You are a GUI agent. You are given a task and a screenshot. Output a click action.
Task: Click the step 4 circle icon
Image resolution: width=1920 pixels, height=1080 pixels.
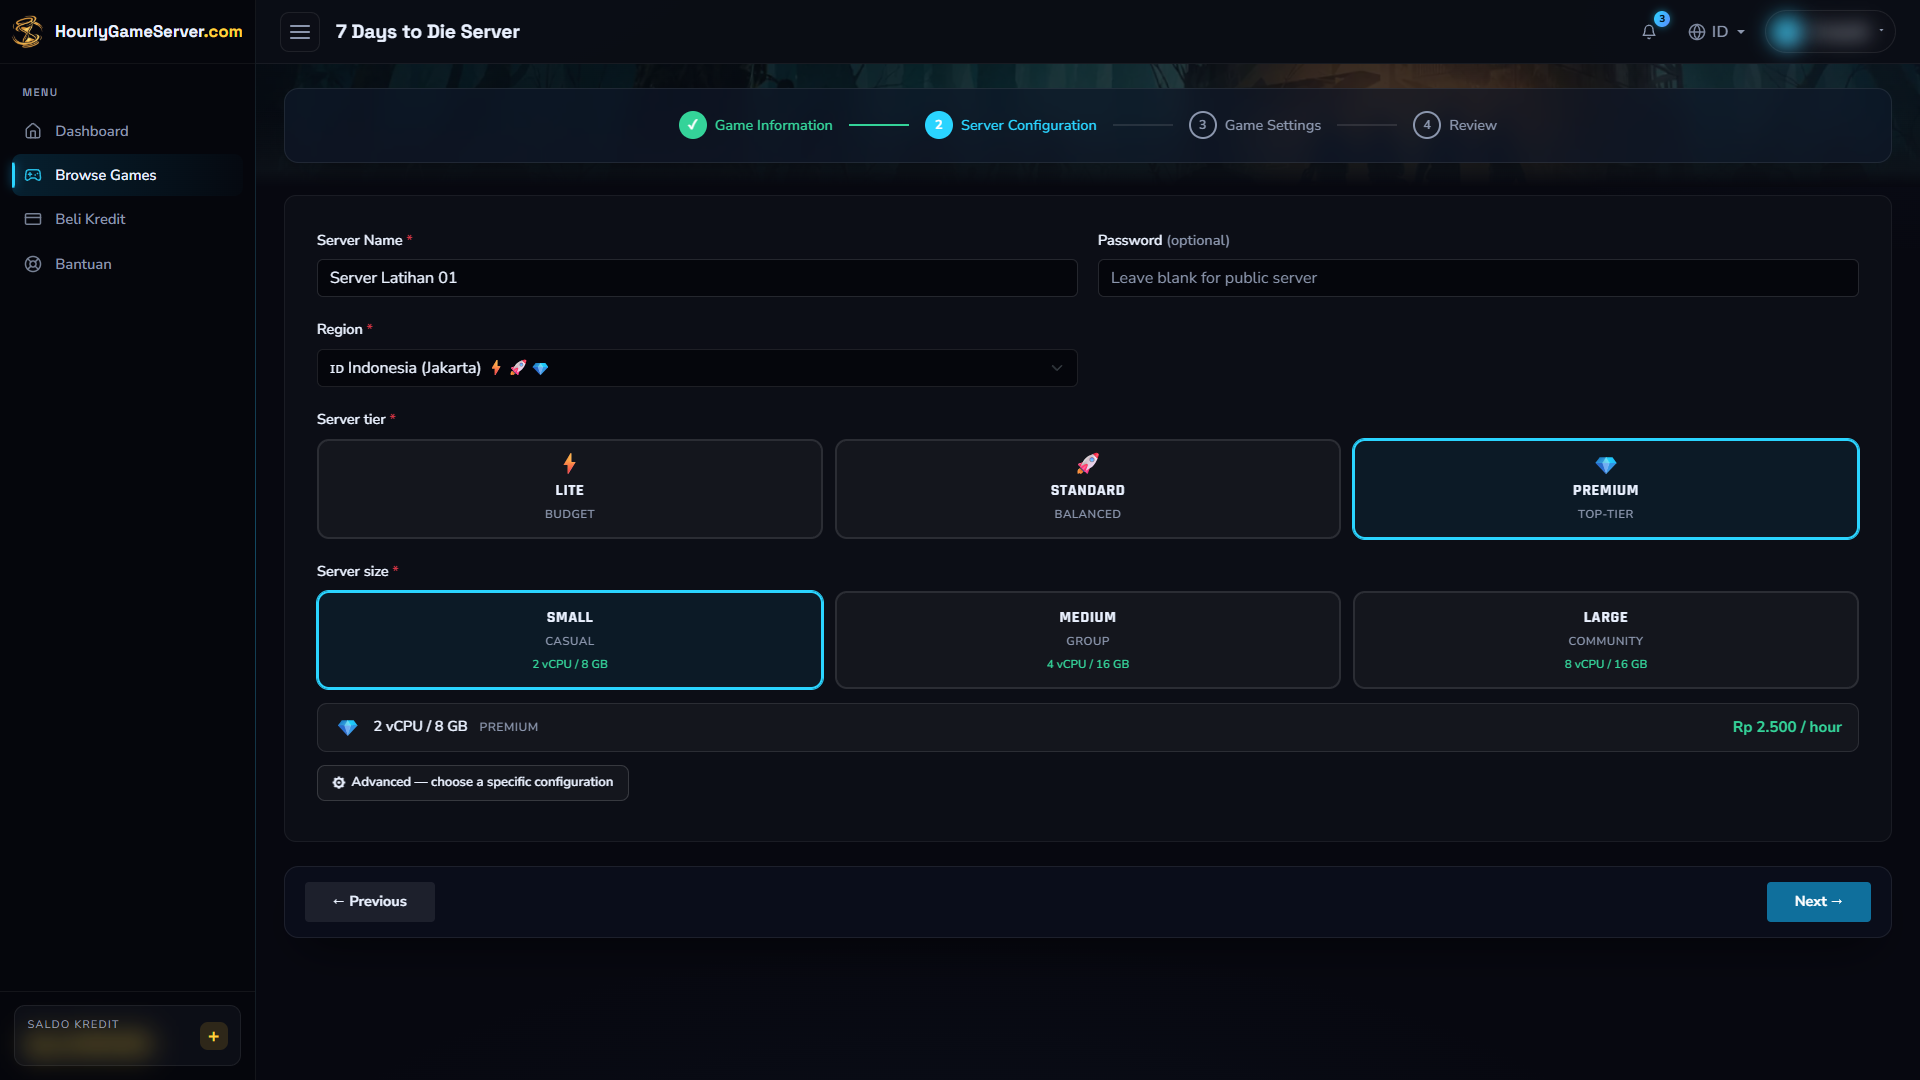(1427, 125)
